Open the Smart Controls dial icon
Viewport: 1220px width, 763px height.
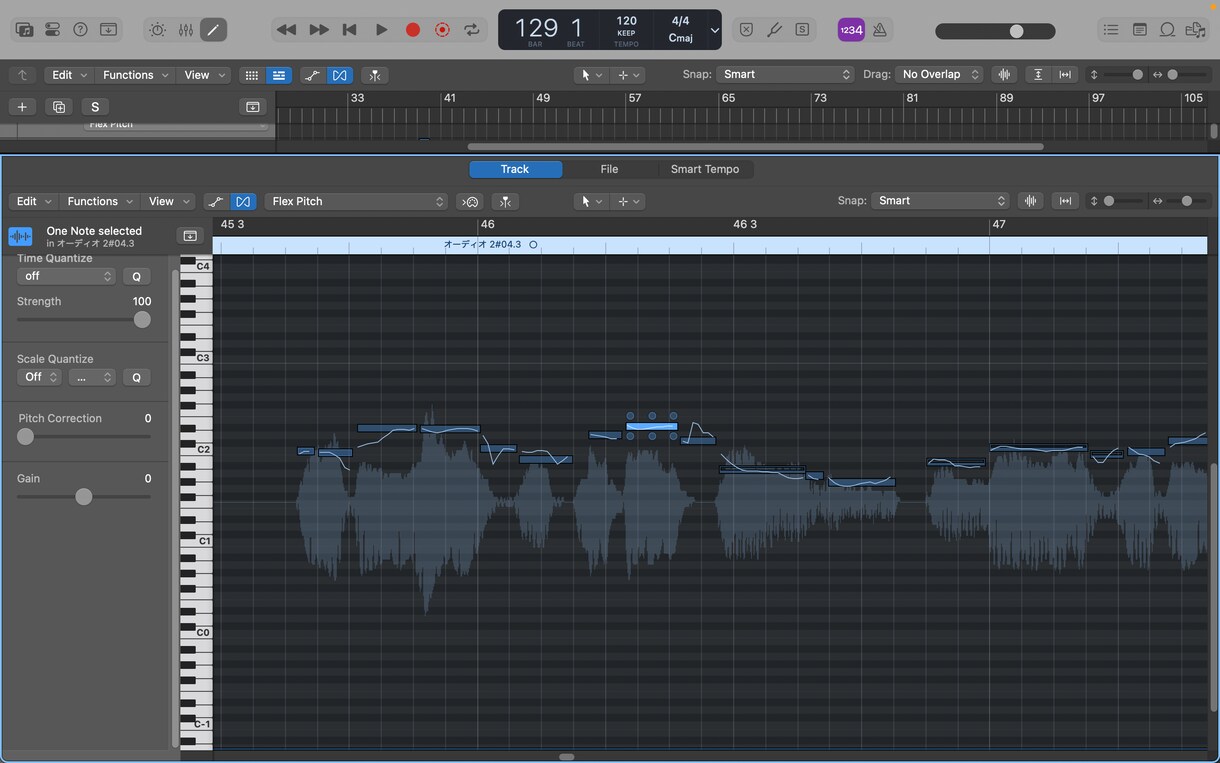(x=158, y=30)
